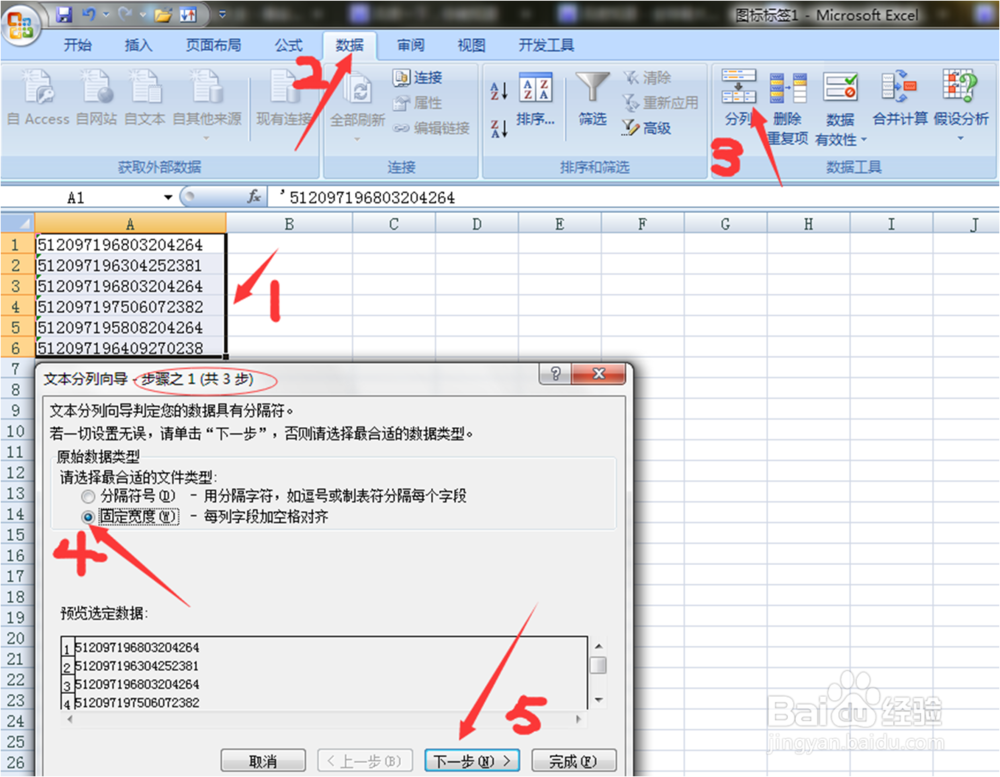
Task: Click Cancel (取消) in the wizard
Action: tap(263, 760)
